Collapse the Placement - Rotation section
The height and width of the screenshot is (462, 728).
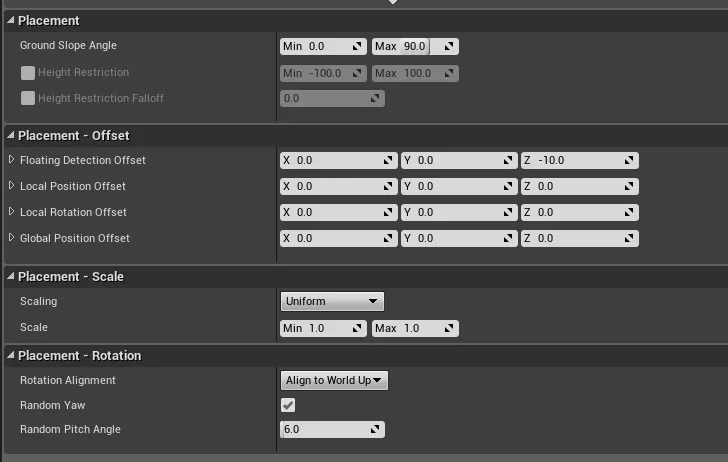pyautogui.click(x=11, y=355)
